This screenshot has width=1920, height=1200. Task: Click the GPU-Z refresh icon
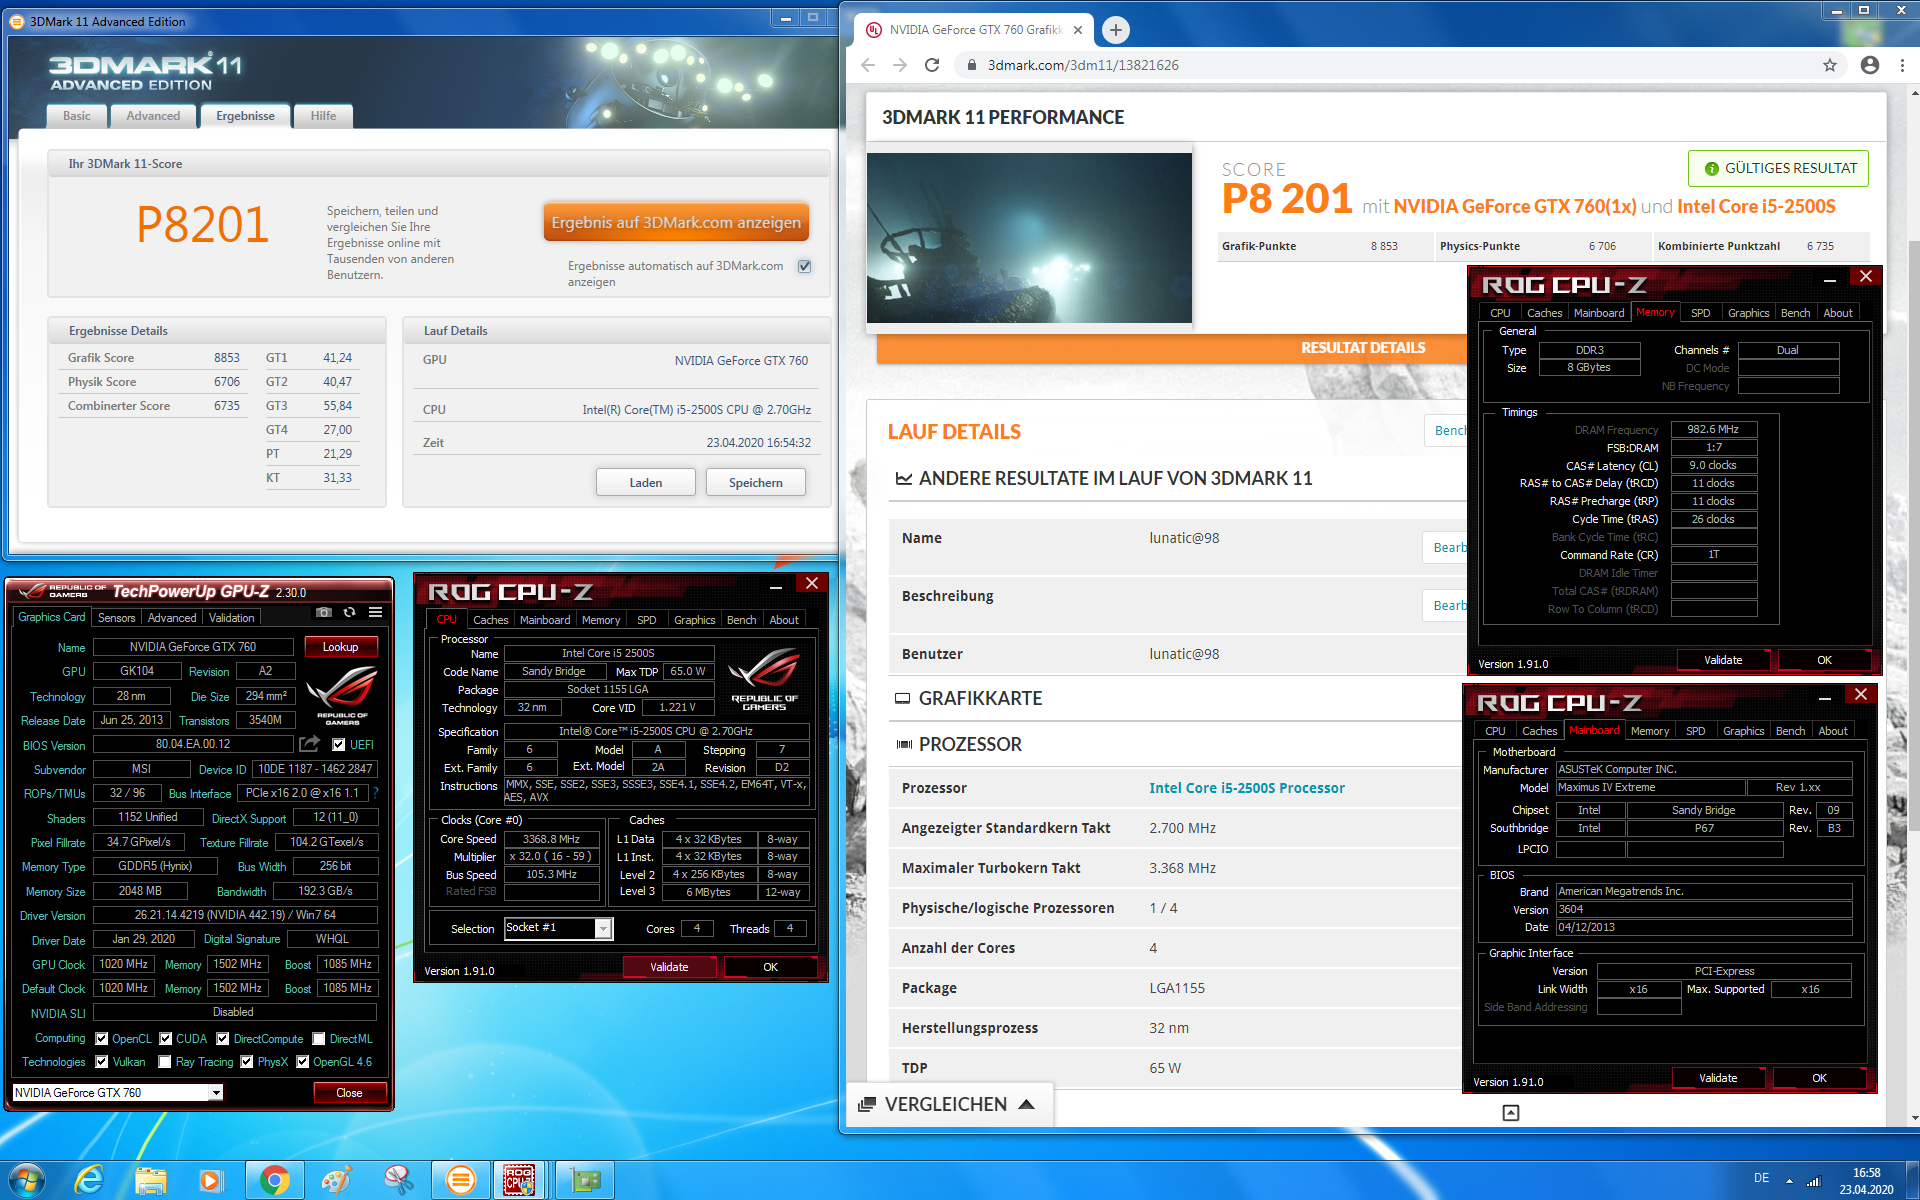(349, 613)
